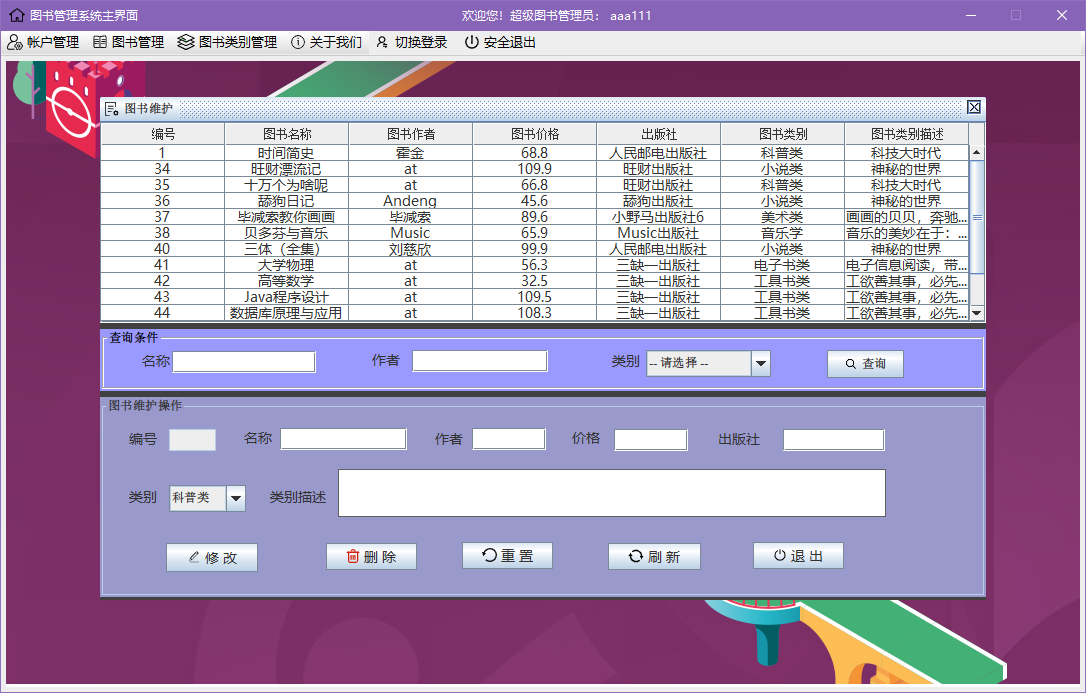Select the book 旺财漂流记
1086x693 pixels.
click(287, 169)
